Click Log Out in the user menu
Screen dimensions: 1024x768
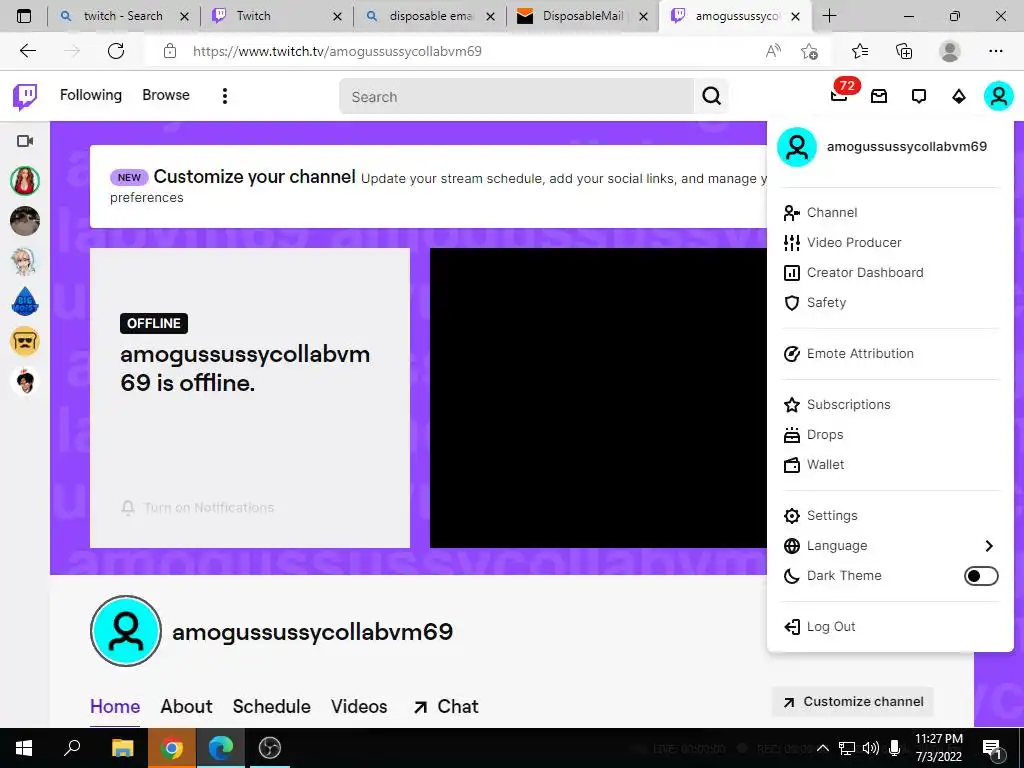coord(891,626)
